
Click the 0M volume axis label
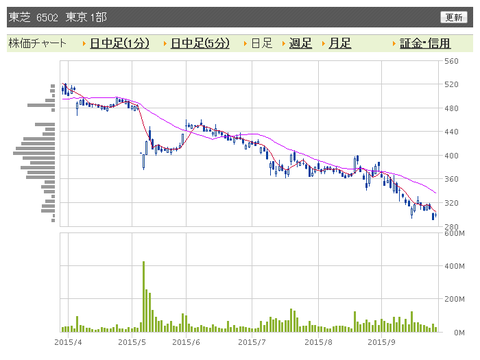[459, 332]
